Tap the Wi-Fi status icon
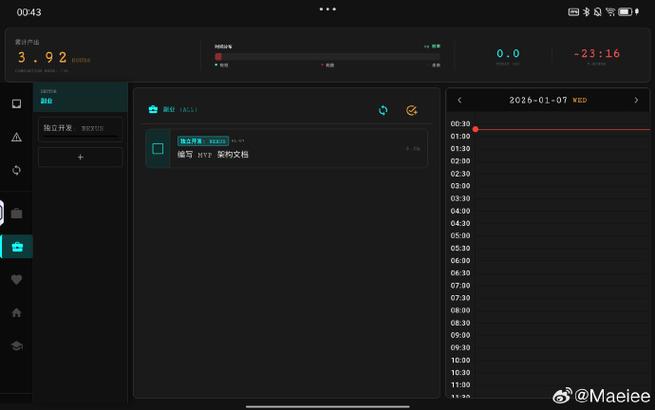 [610, 12]
